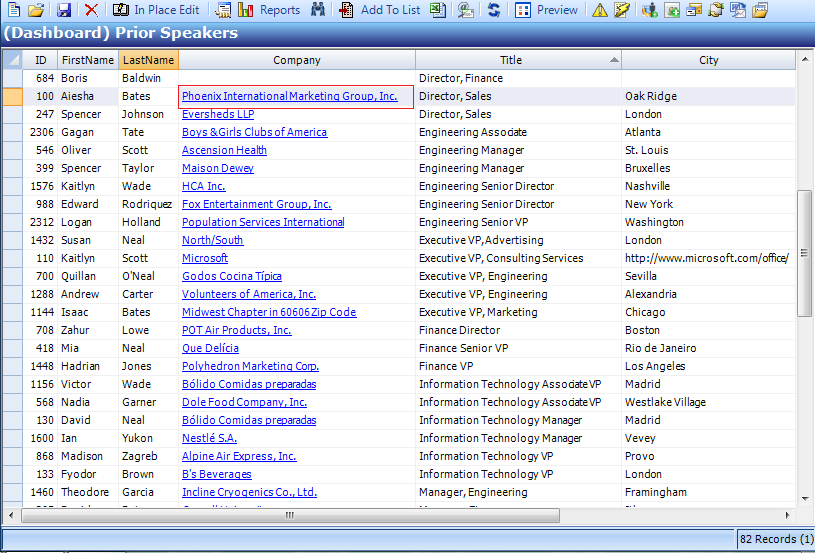Open the Godos Cocina Típica link
The height and width of the screenshot is (553, 815).
[231, 276]
